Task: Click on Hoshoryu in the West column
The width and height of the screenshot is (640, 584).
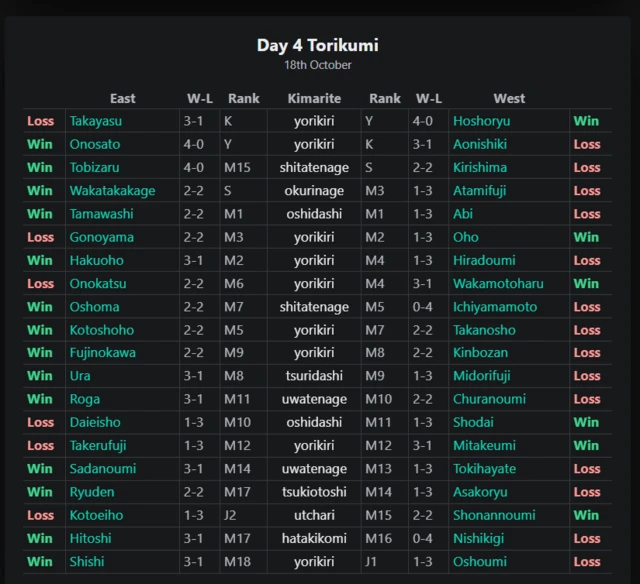Action: point(481,121)
